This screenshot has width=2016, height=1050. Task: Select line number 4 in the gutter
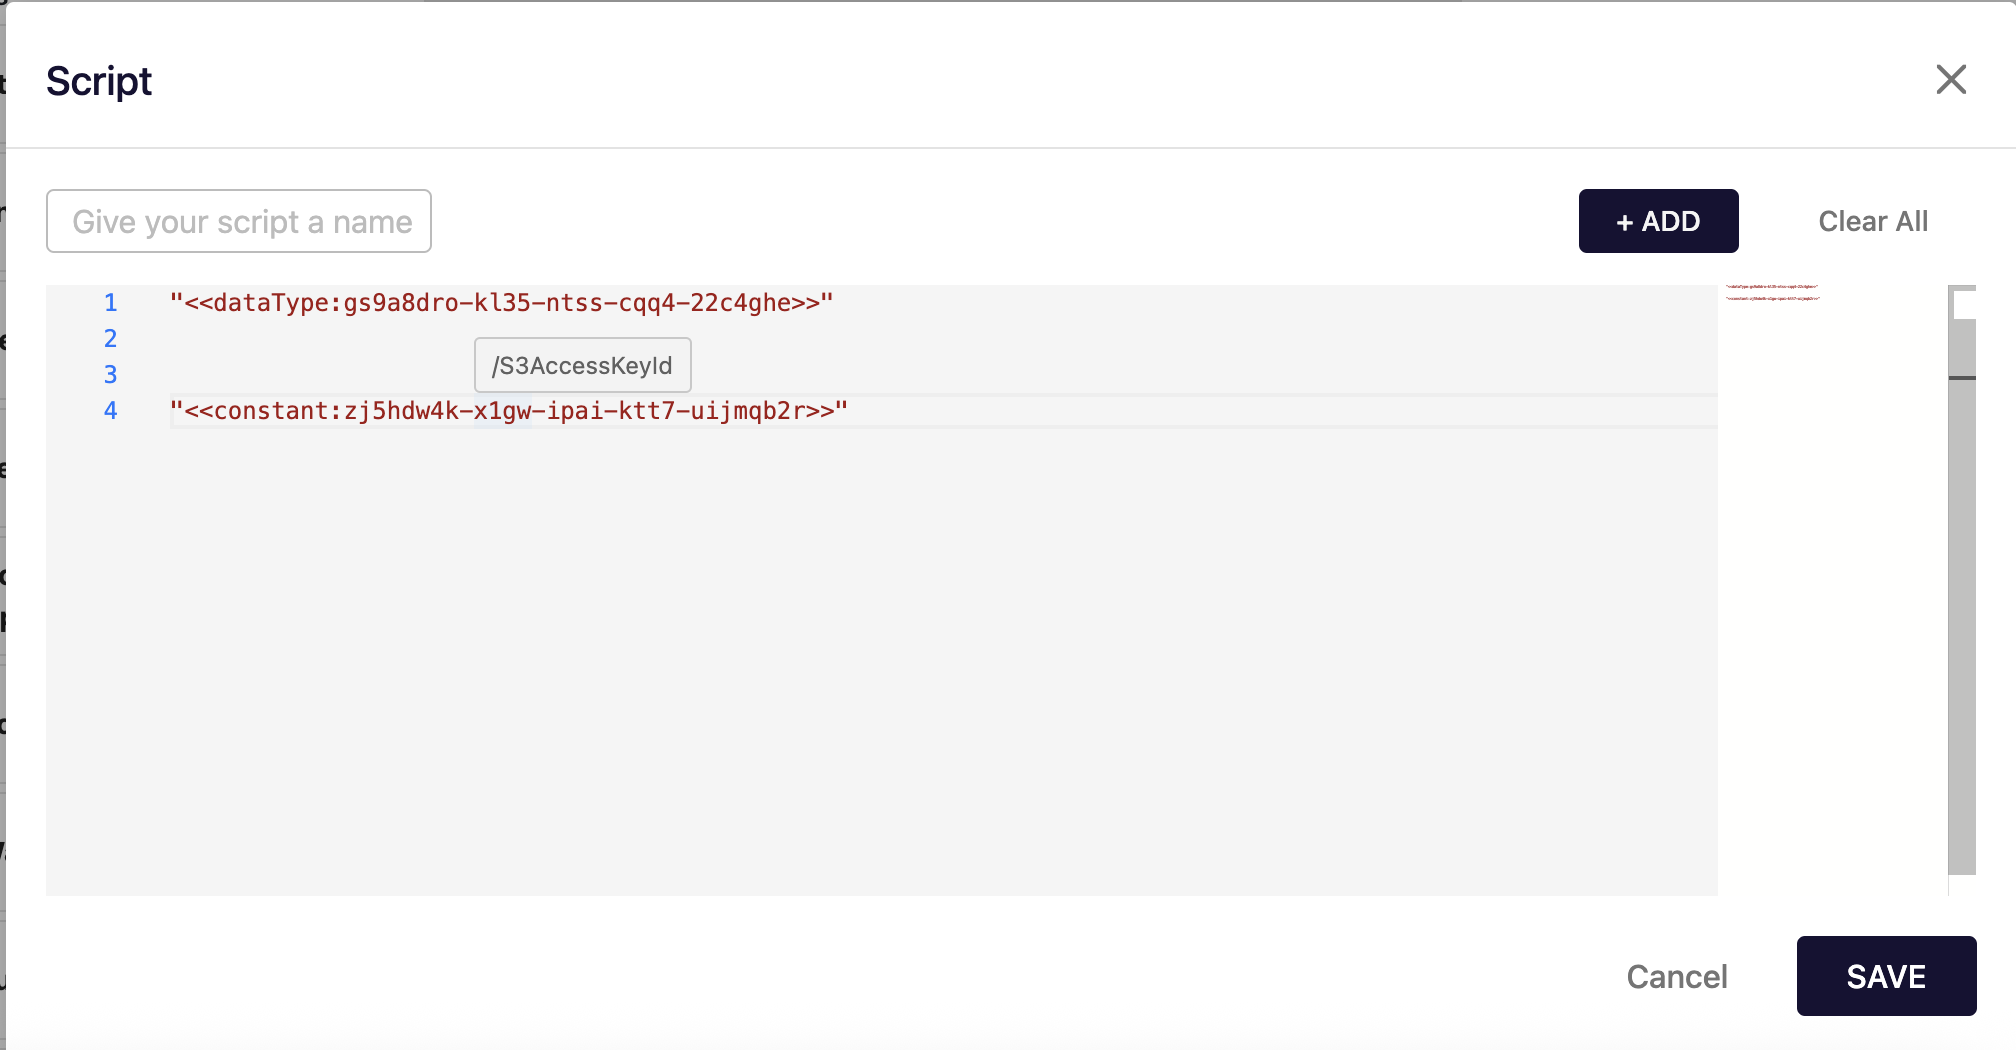pos(110,411)
